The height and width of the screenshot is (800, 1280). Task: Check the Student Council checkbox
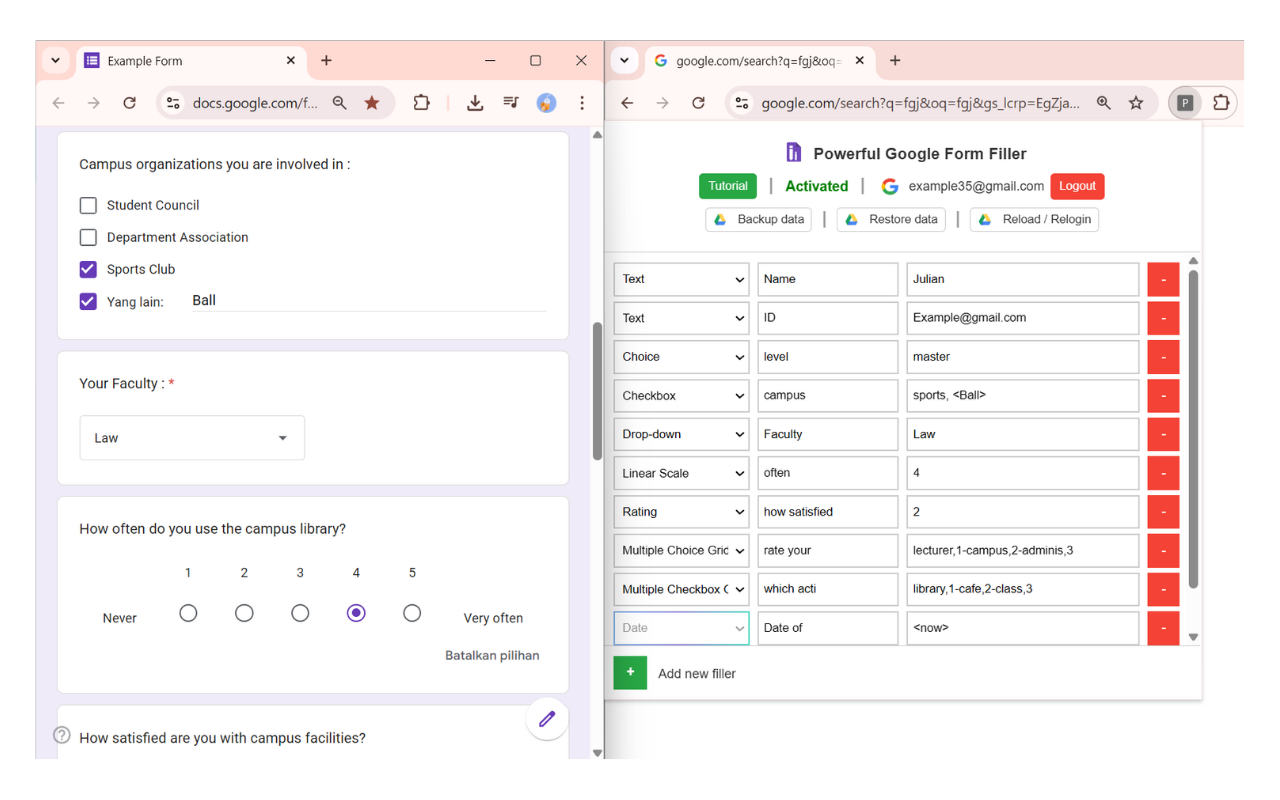pos(88,205)
